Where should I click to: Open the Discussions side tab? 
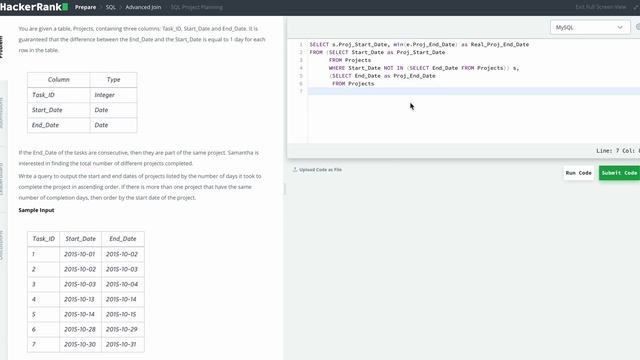[2, 245]
